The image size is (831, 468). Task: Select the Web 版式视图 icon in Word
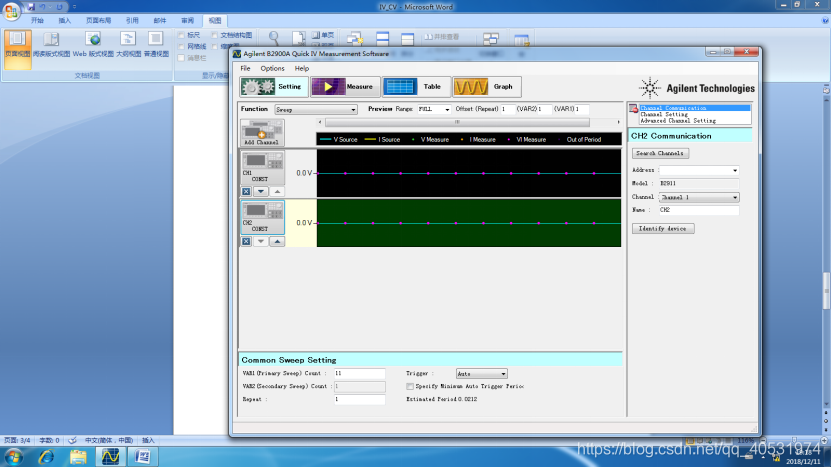93,45
